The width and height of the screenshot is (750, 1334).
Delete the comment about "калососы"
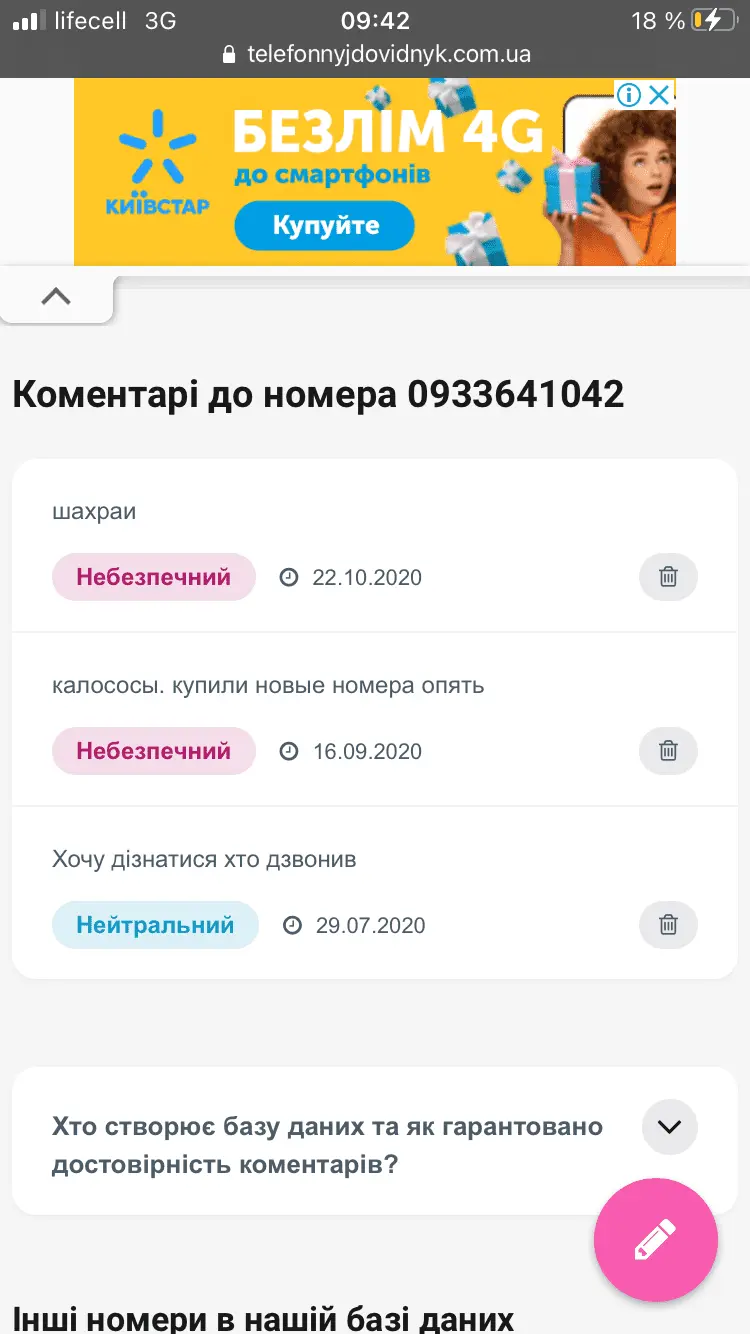pyautogui.click(x=668, y=751)
